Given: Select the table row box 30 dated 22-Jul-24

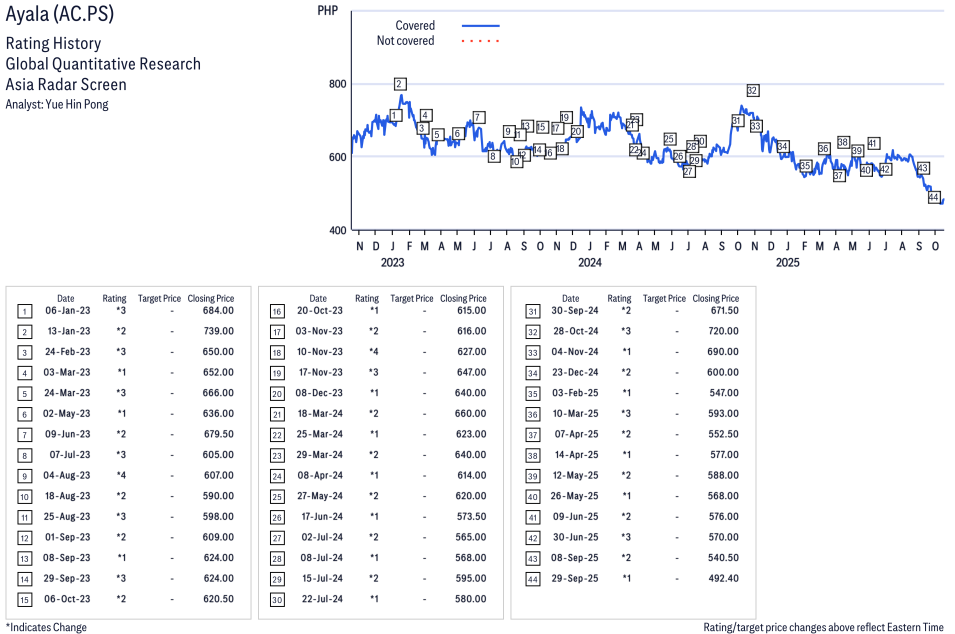Looking at the screenshot, I should (276, 599).
